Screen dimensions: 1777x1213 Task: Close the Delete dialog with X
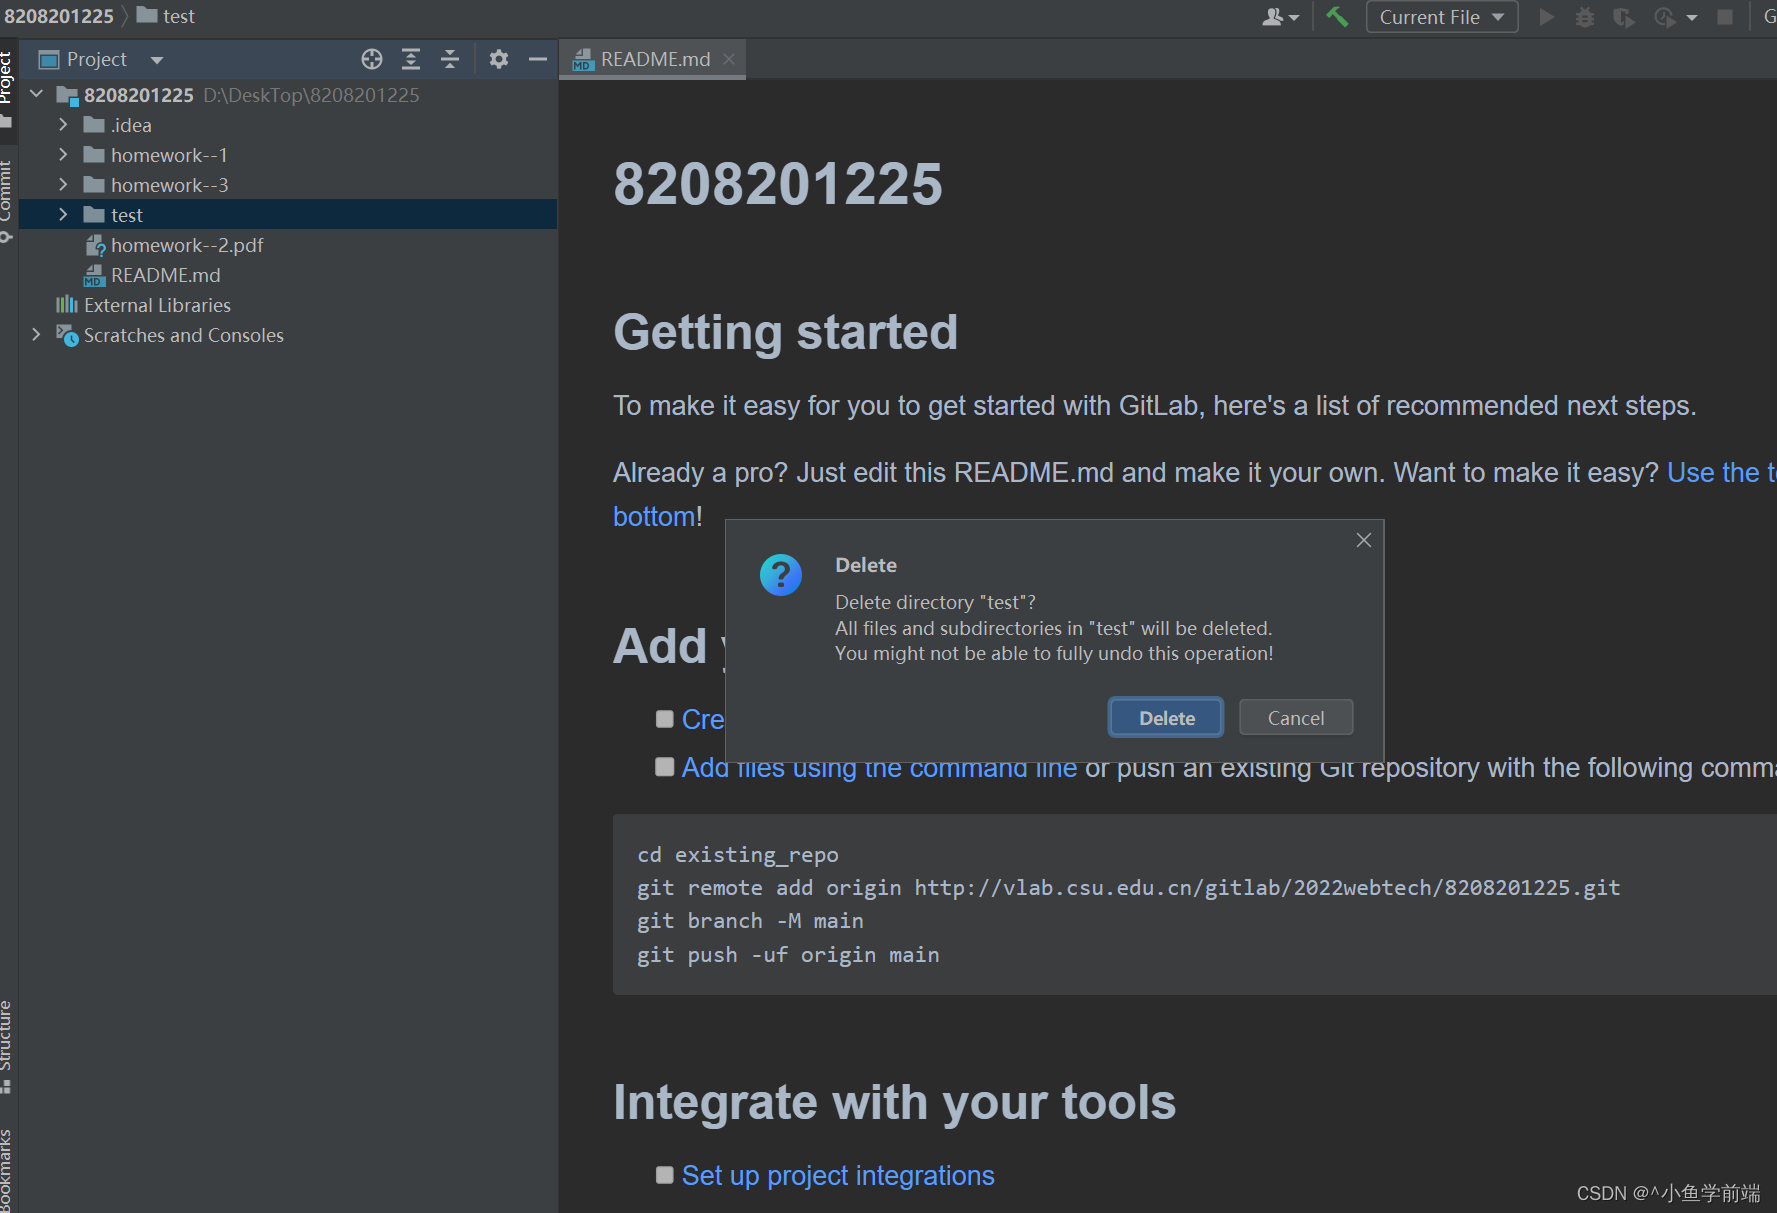pyautogui.click(x=1363, y=540)
